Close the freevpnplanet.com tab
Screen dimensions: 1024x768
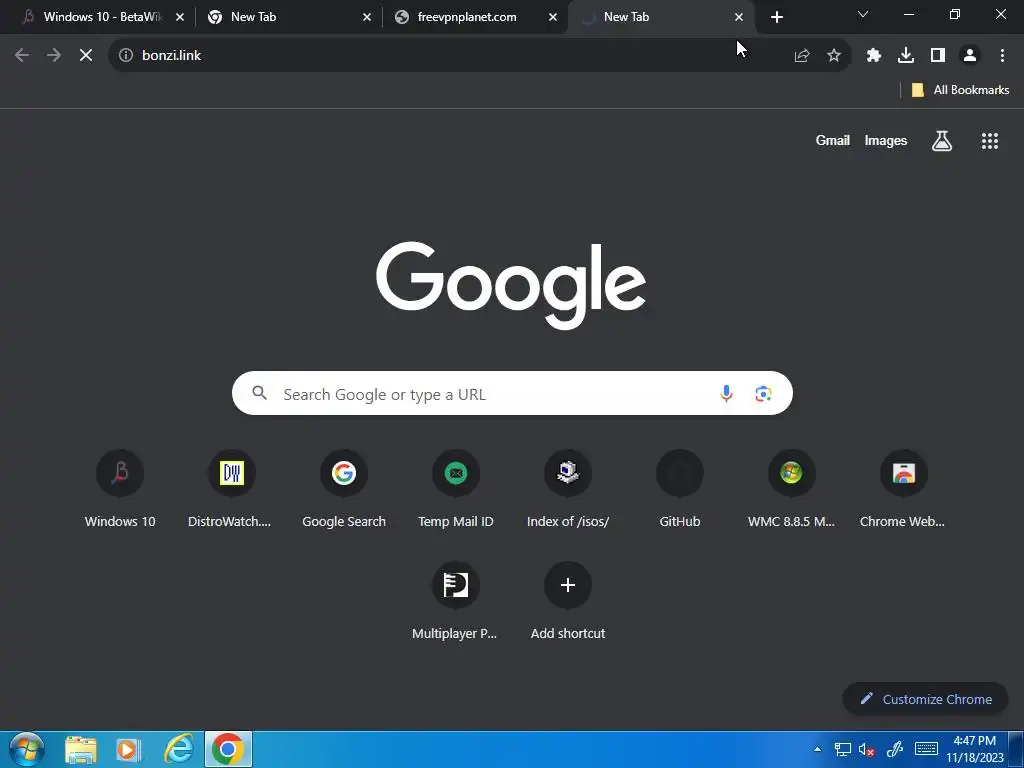coord(552,18)
